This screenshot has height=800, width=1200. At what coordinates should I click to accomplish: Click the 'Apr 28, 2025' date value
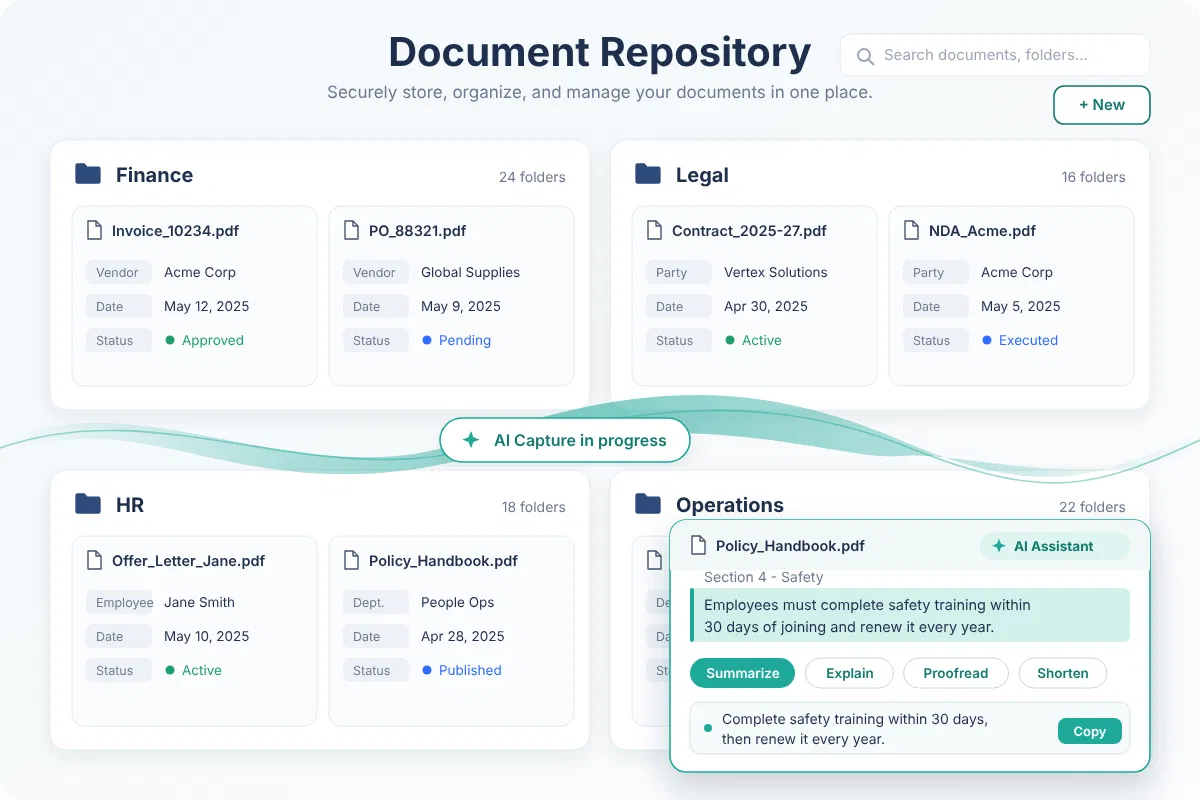463,636
